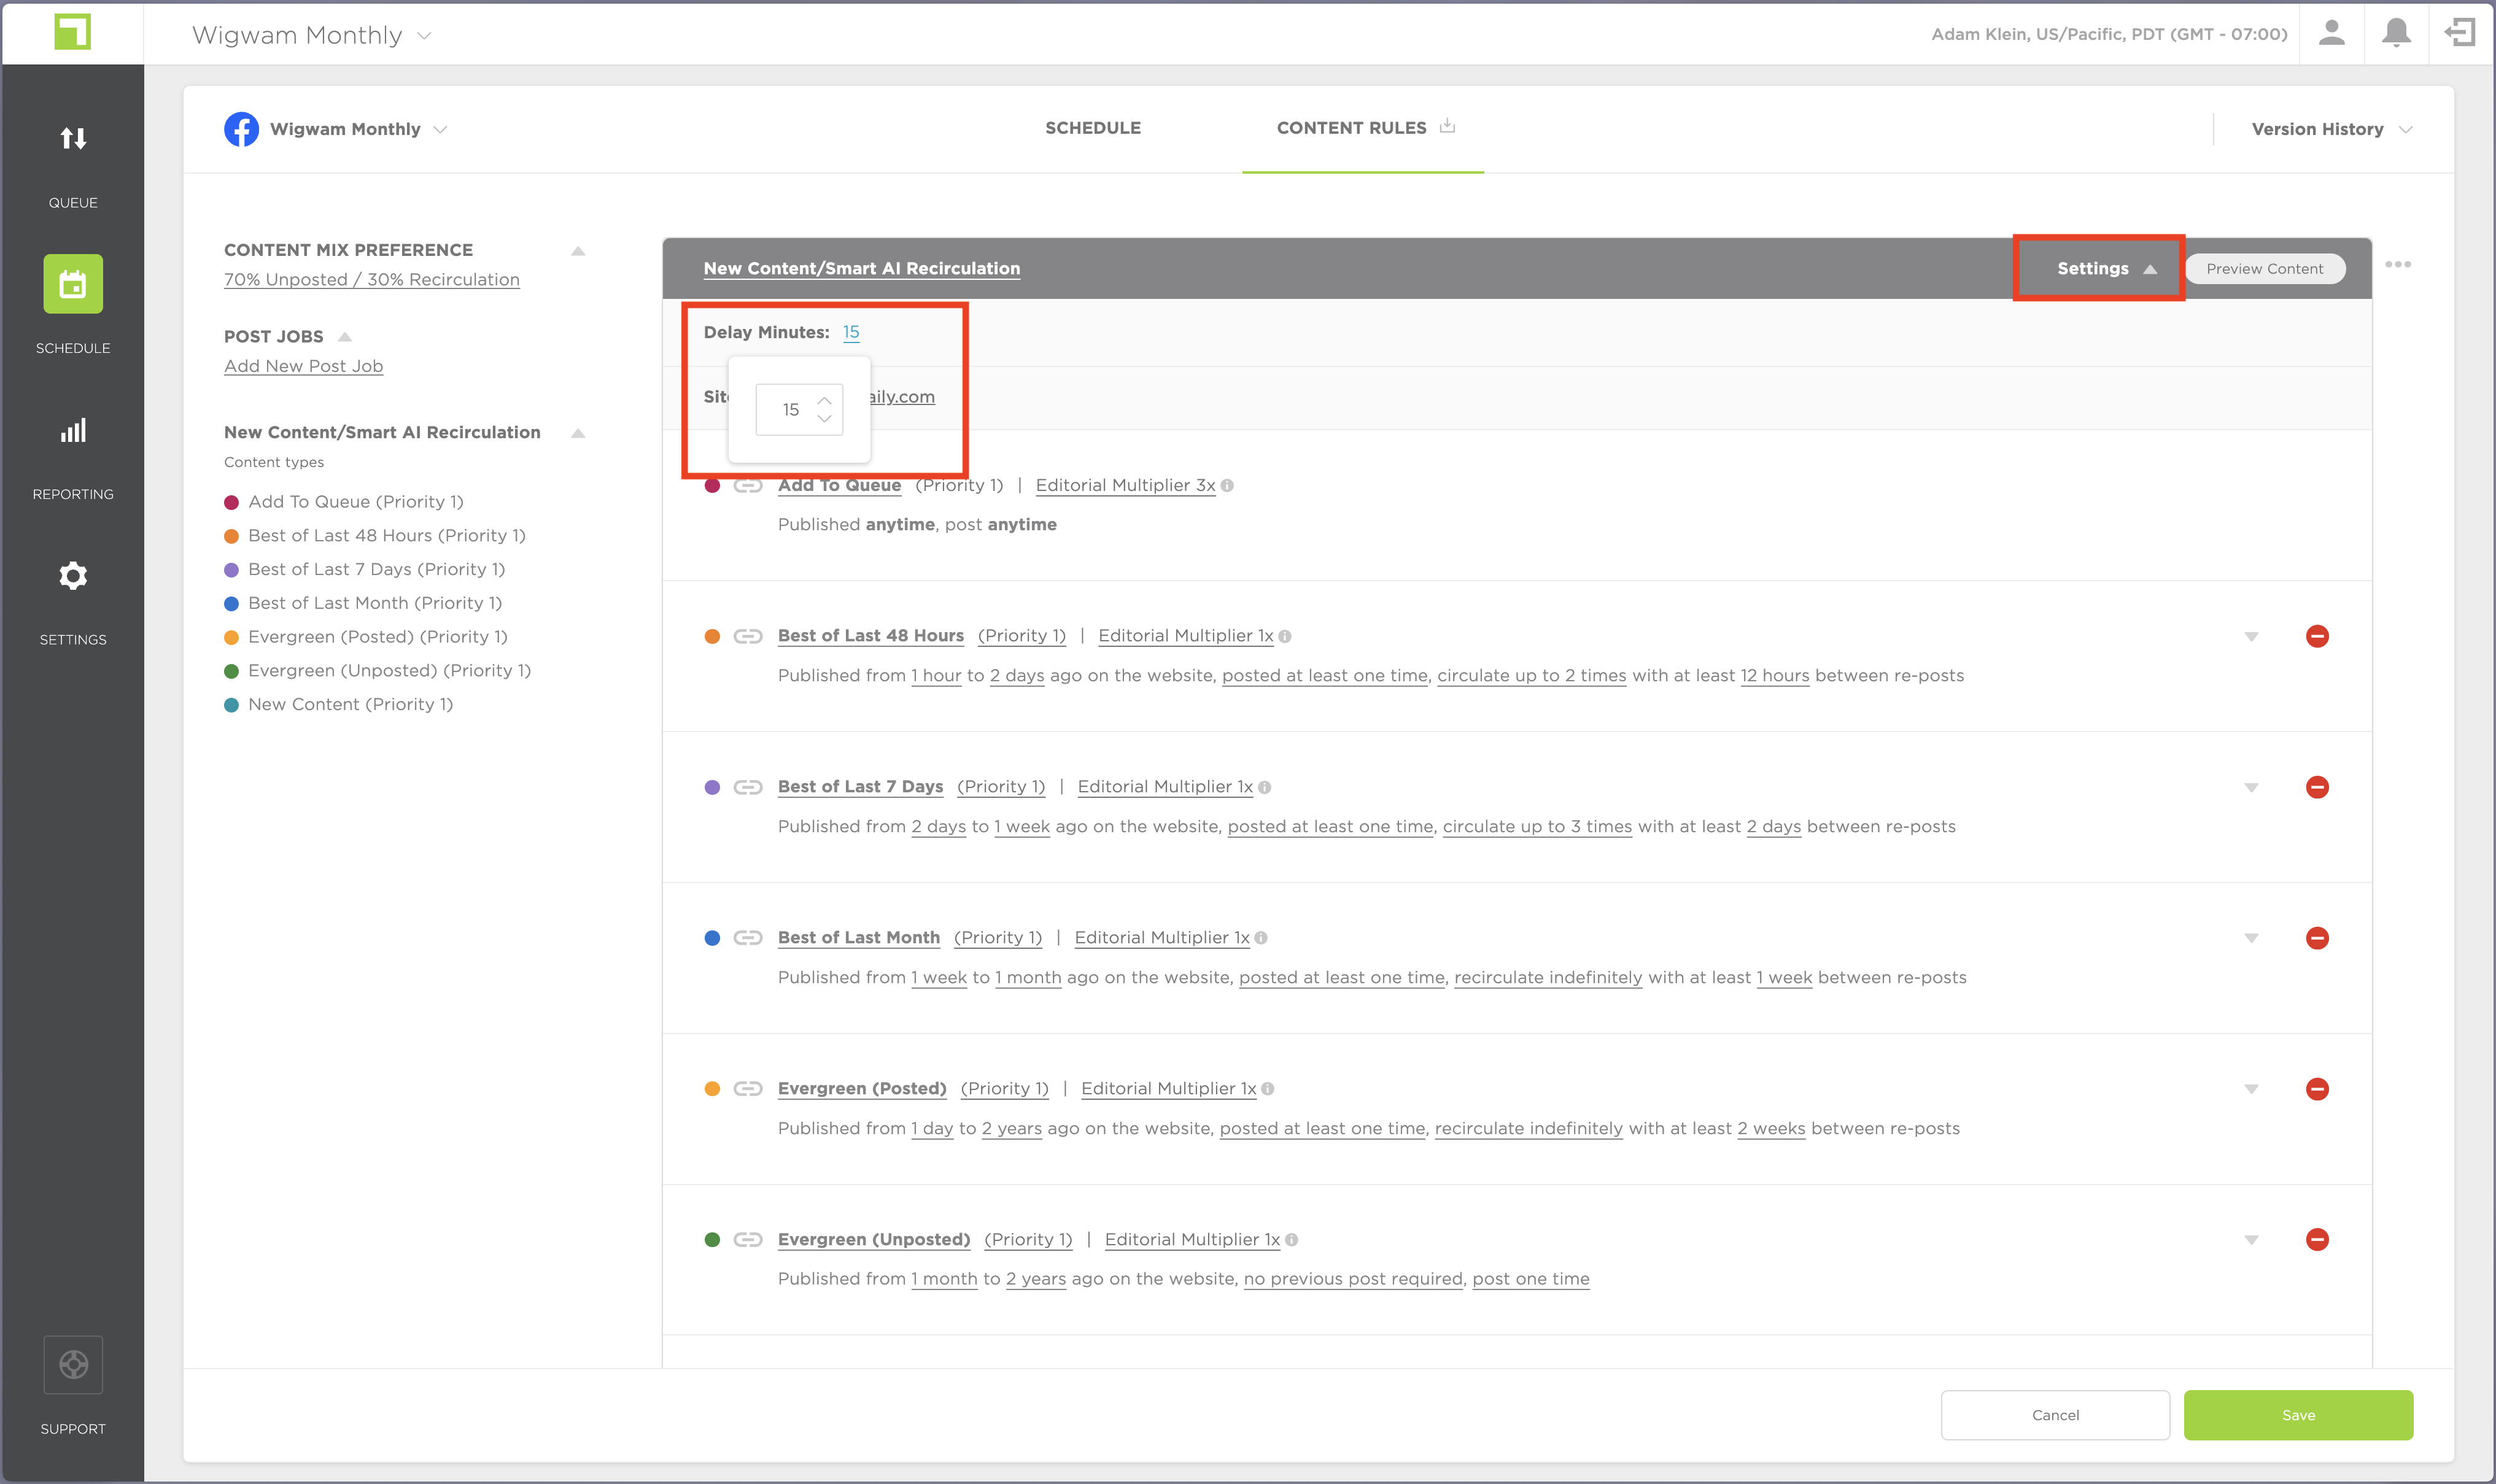
Task: Click the magenta Add To Queue color dot
Action: pyautogui.click(x=712, y=486)
